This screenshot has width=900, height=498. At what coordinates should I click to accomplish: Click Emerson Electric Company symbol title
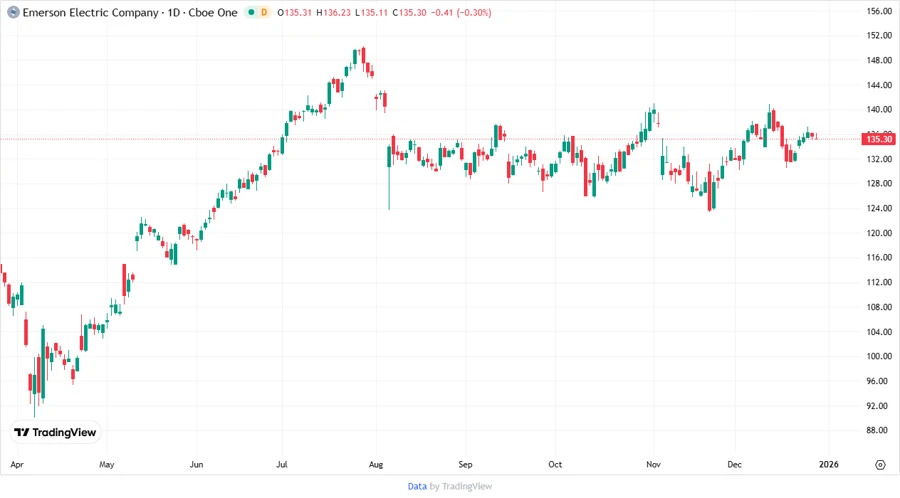click(91, 13)
